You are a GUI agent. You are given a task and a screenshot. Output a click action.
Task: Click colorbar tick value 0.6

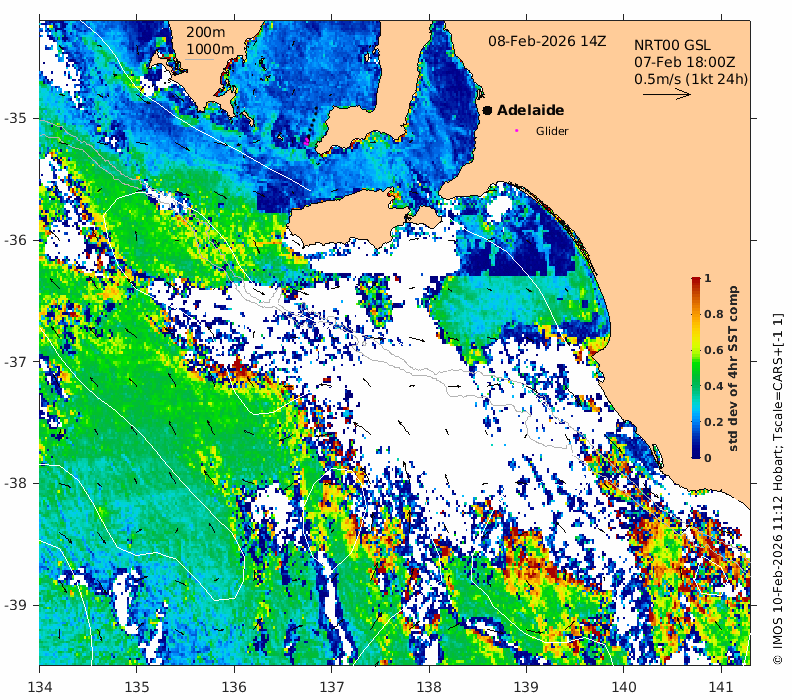pyautogui.click(x=714, y=350)
